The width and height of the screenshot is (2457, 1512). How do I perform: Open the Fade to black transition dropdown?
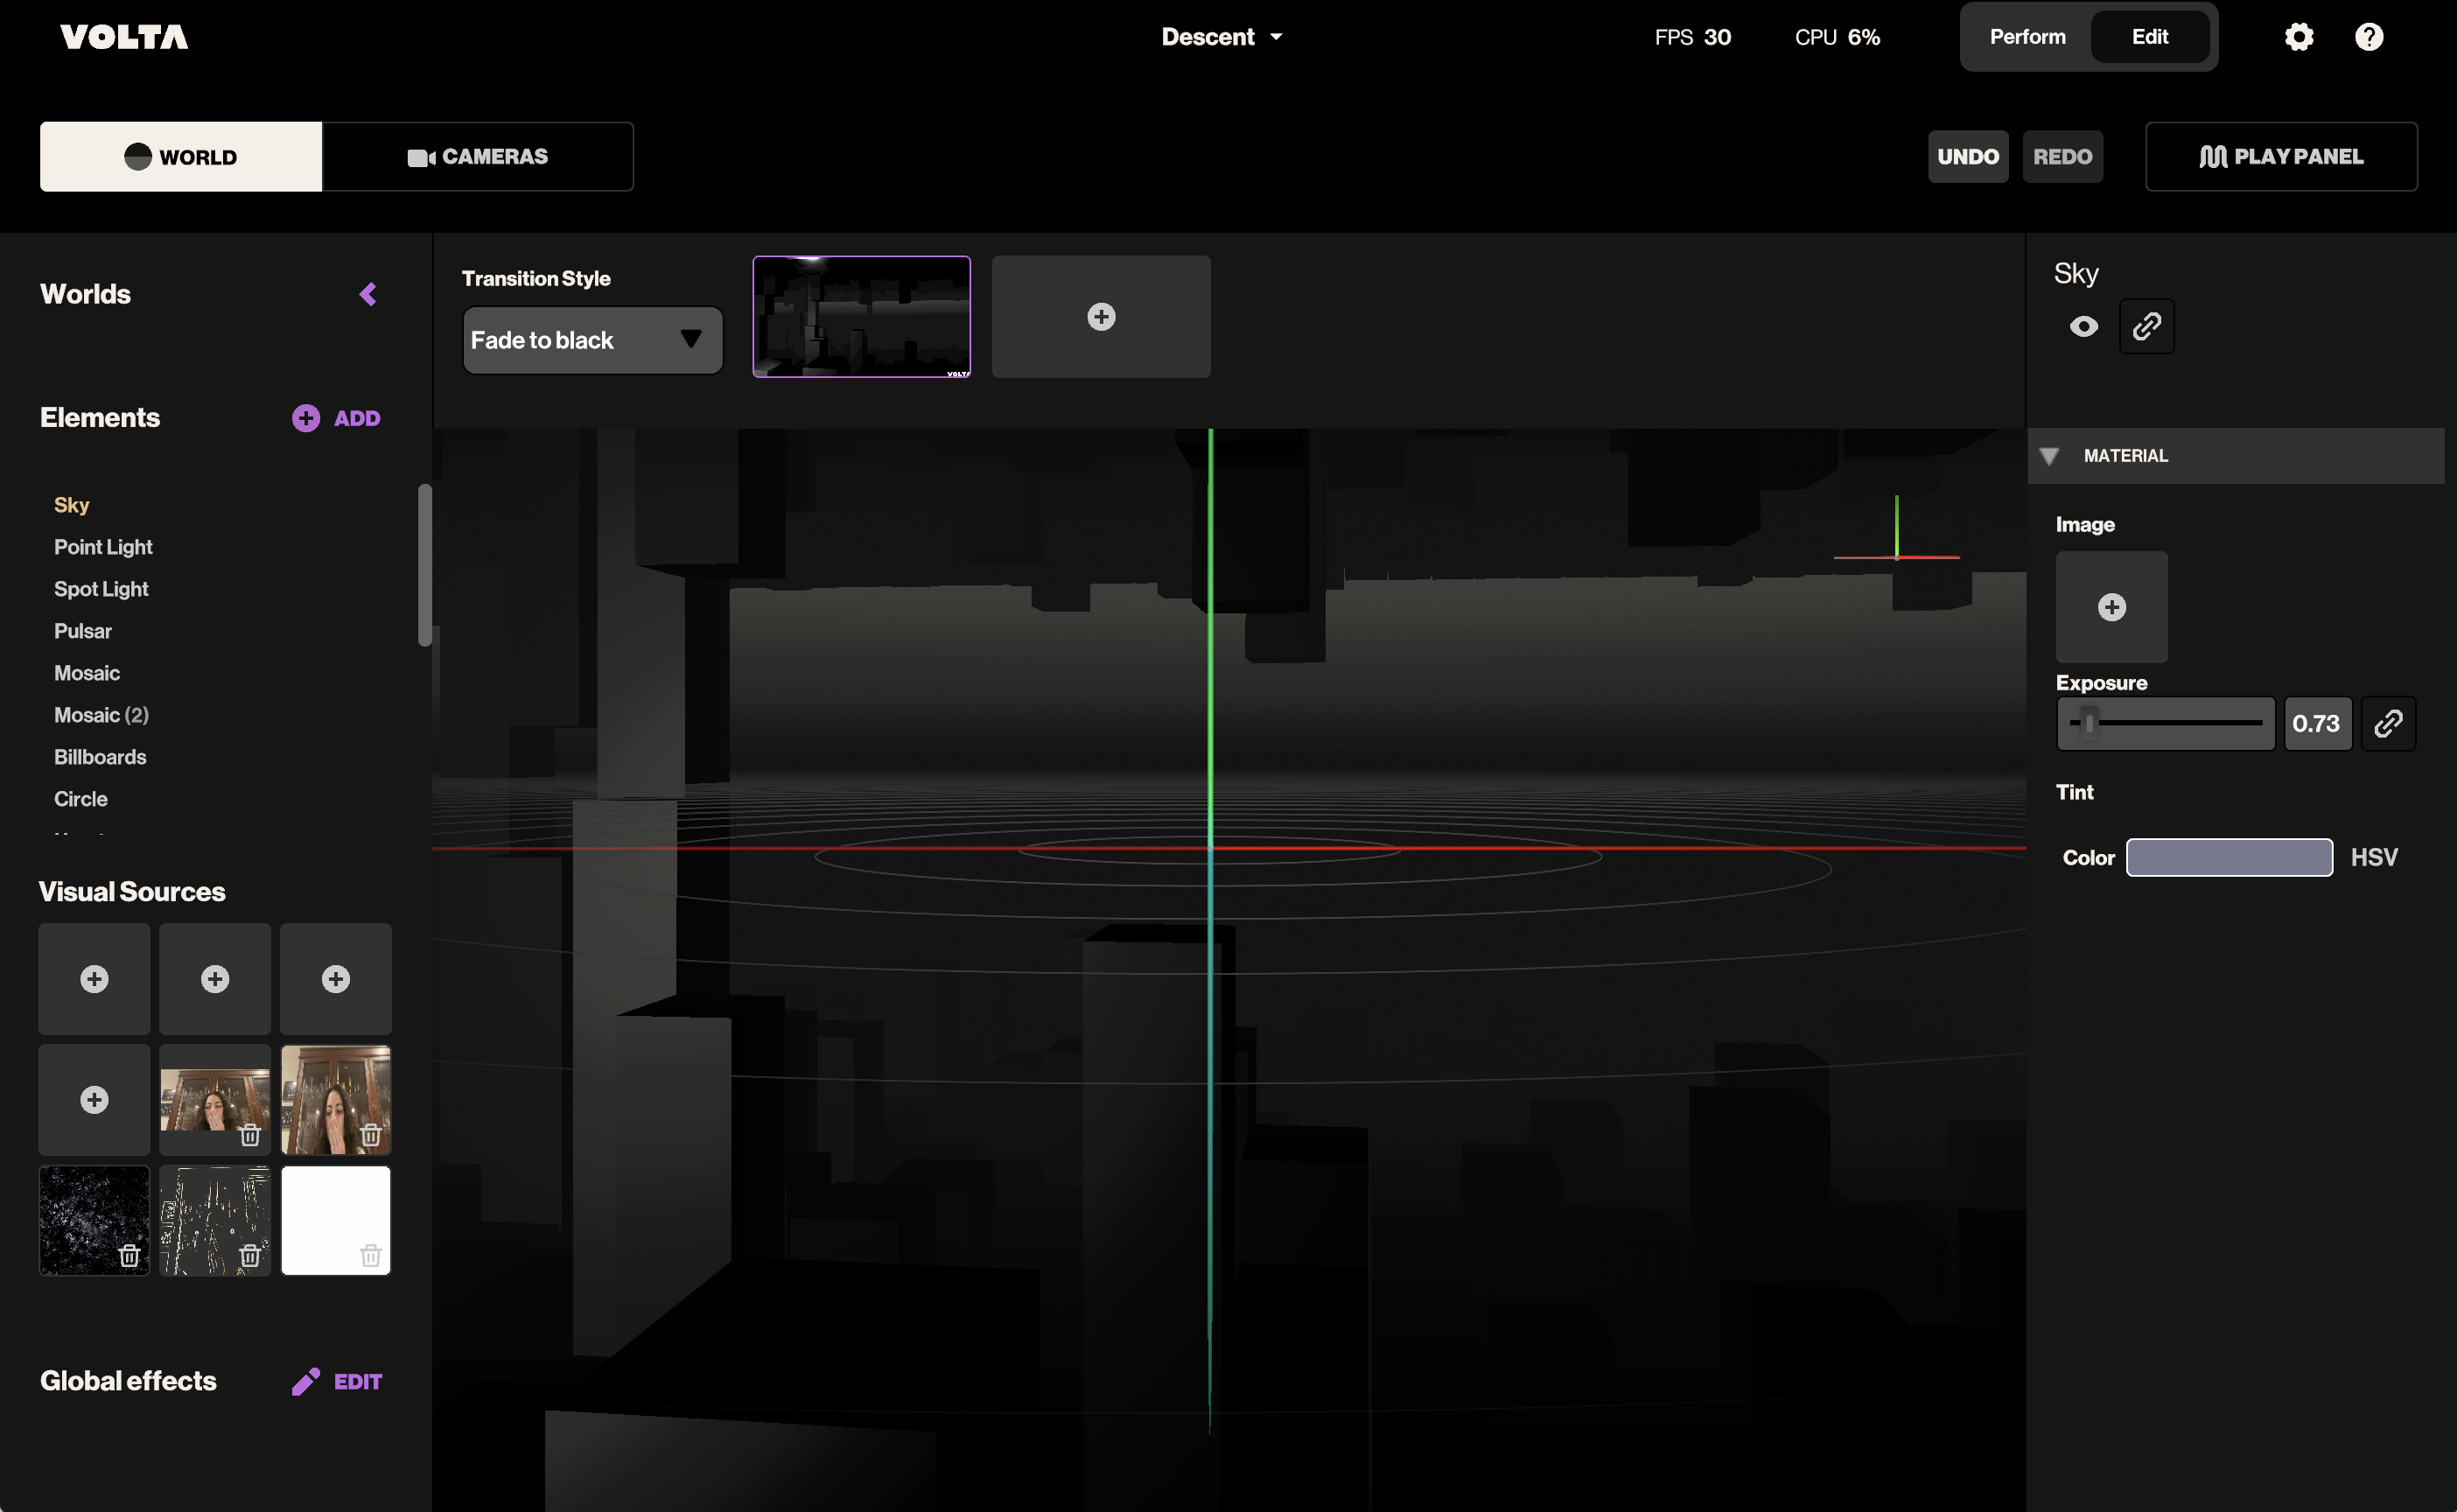click(x=592, y=340)
